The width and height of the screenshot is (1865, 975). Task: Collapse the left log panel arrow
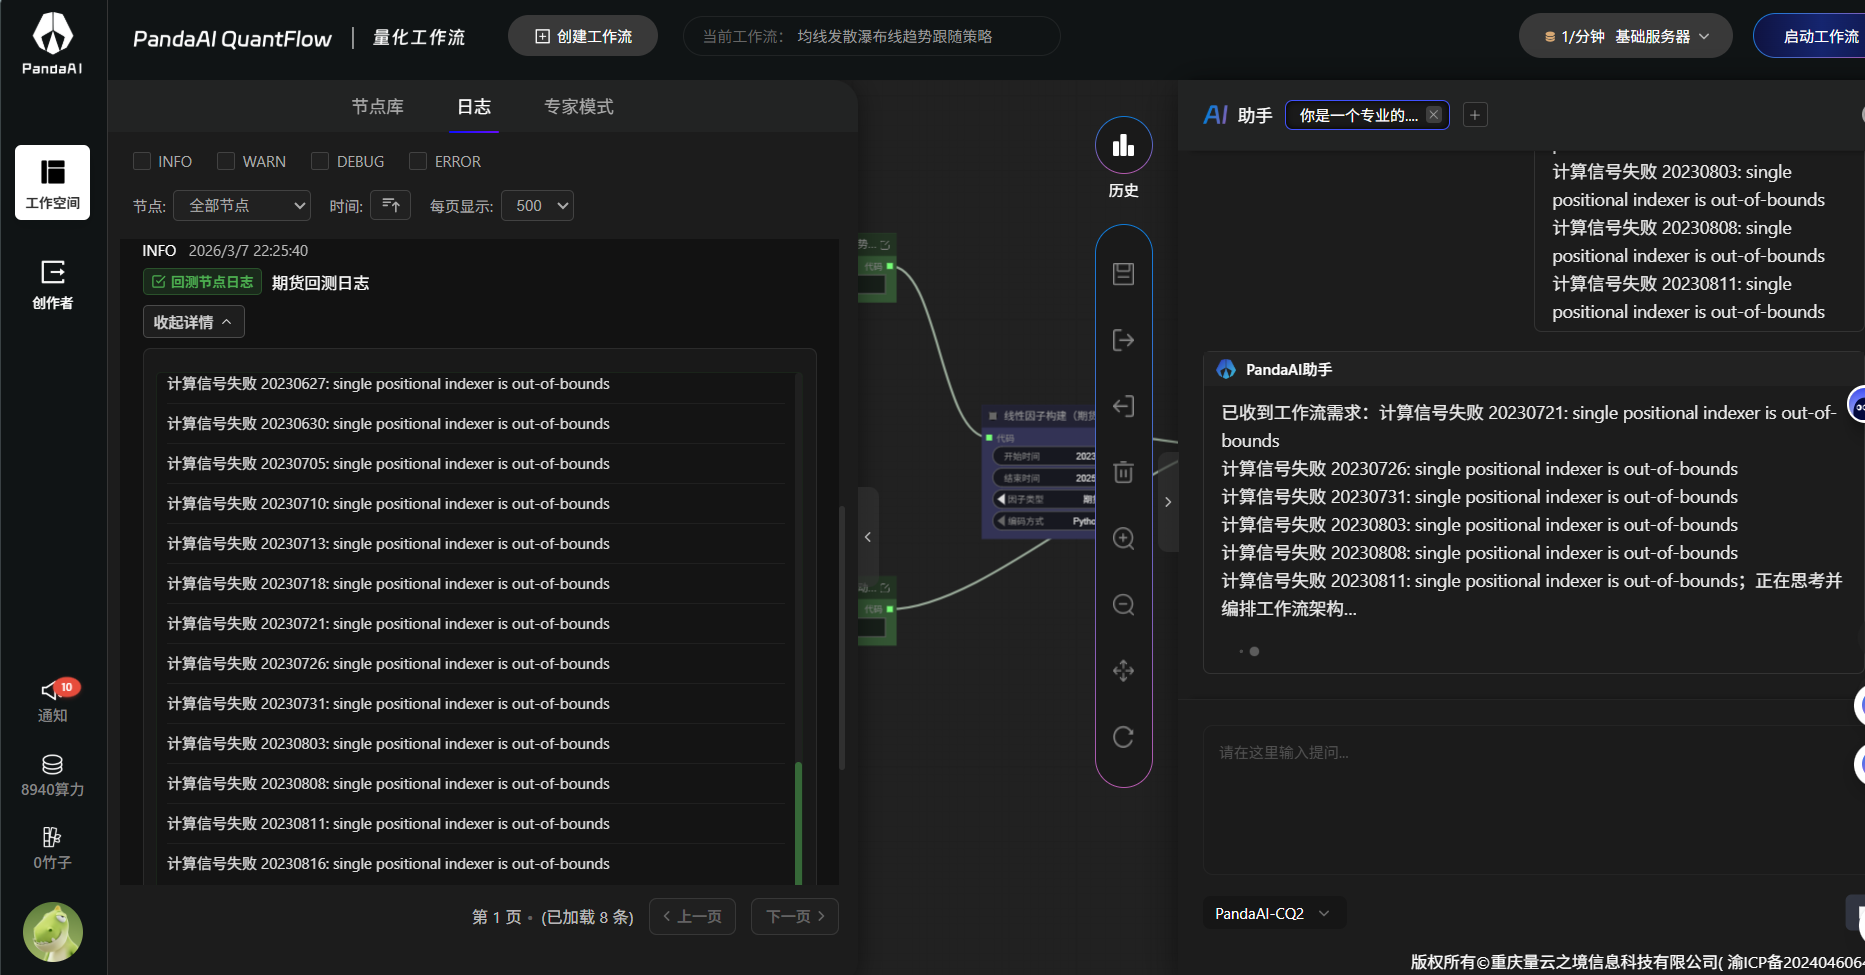[x=868, y=537]
